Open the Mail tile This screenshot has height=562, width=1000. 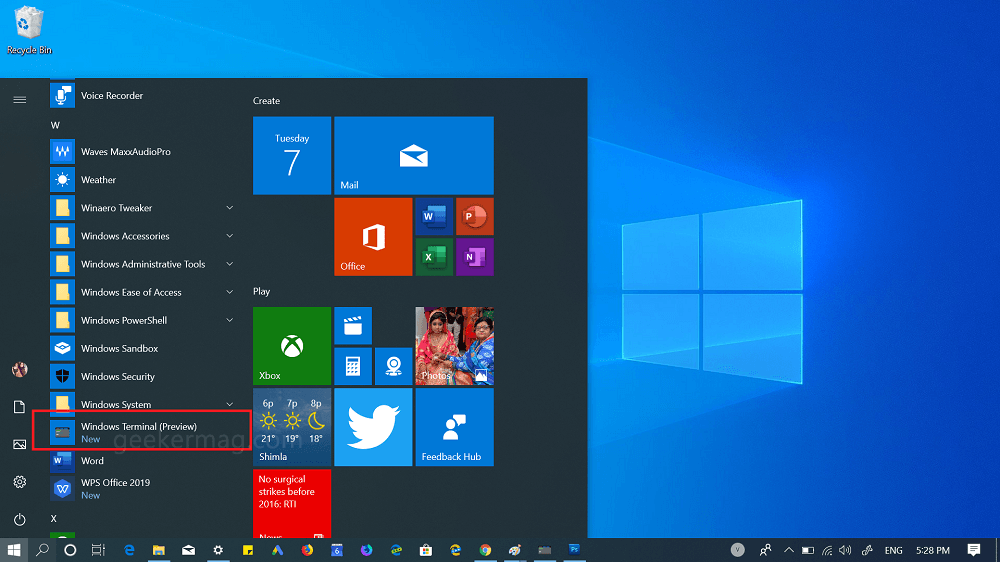point(413,156)
